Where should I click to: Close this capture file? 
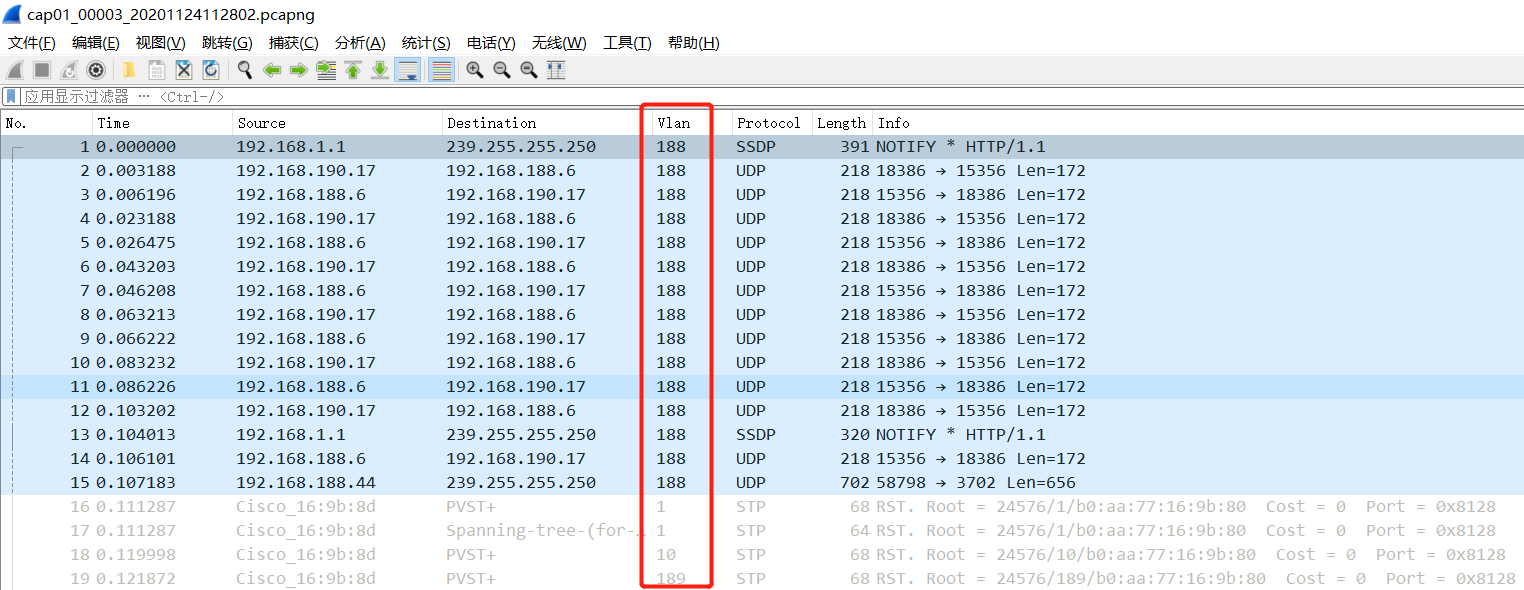(183, 70)
